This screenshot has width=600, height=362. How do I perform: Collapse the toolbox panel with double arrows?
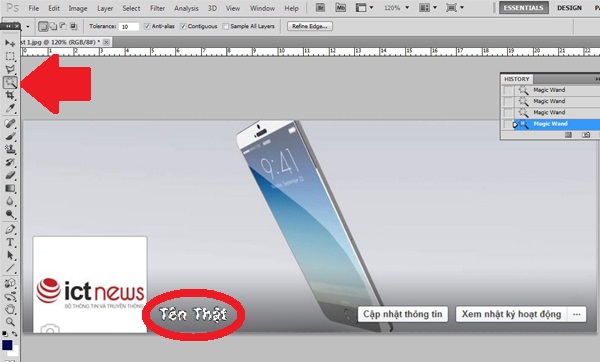pos(8,26)
